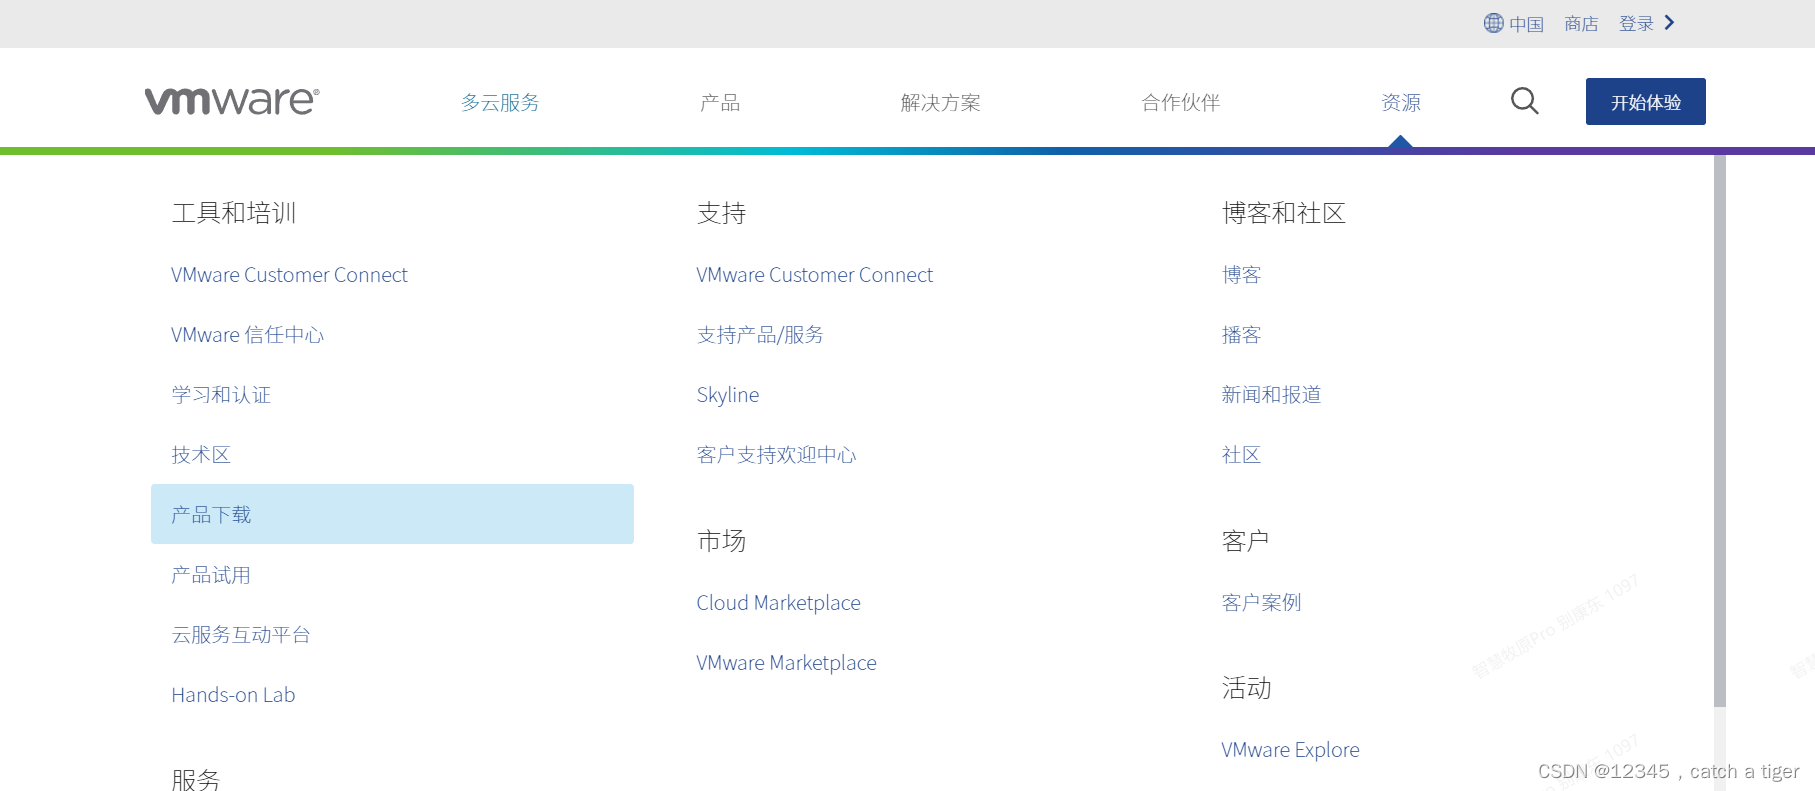The width and height of the screenshot is (1815, 791).
Task: Click the menu panel vertical scrollbar
Action: [1720, 431]
